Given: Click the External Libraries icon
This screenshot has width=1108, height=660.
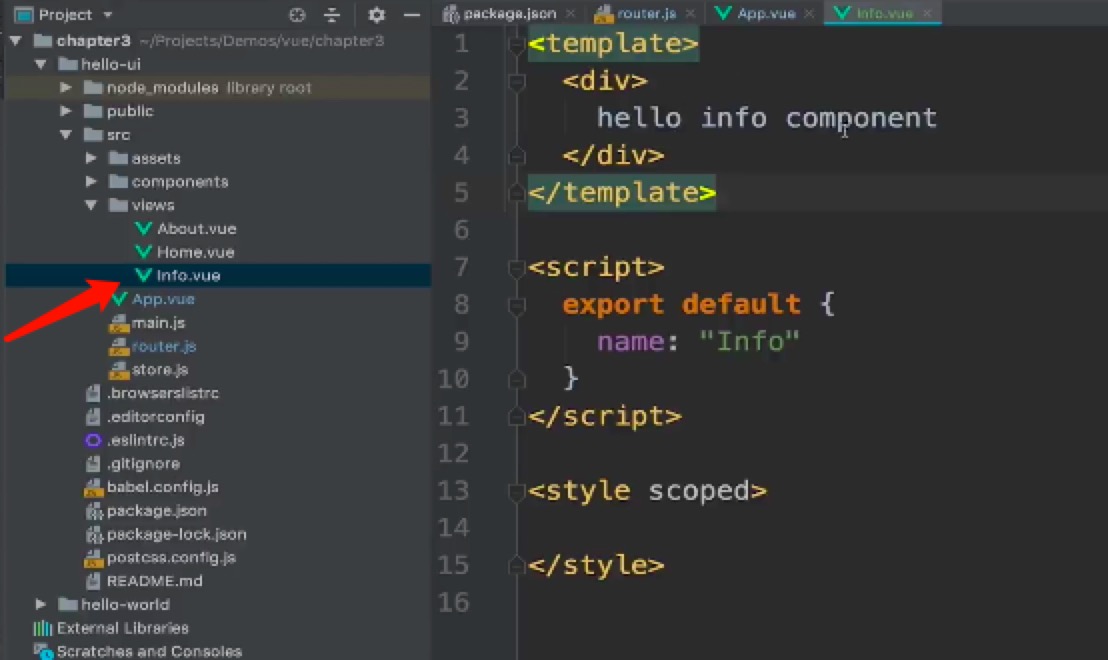Looking at the screenshot, I should tap(43, 628).
